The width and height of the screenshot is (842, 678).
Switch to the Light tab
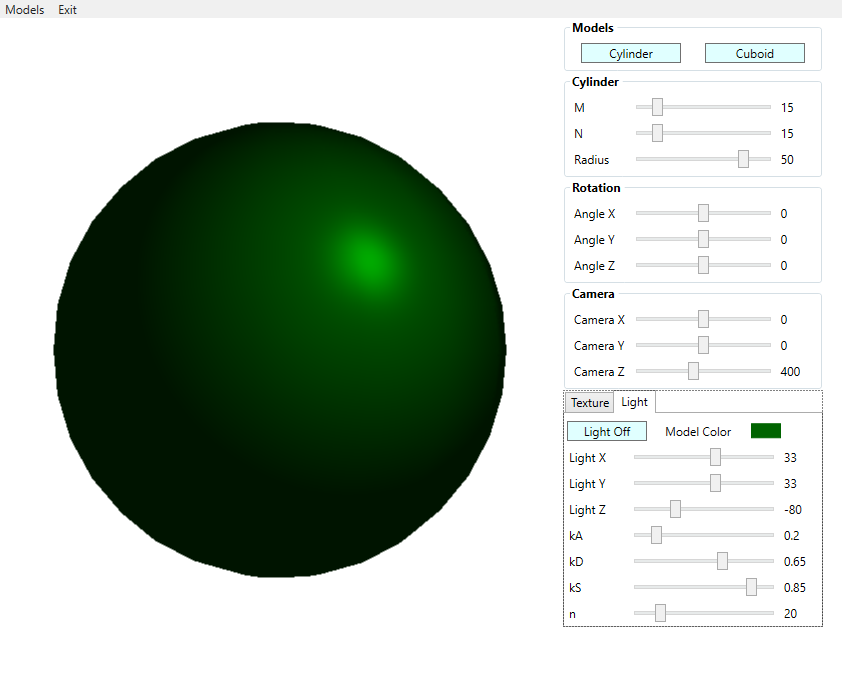634,402
